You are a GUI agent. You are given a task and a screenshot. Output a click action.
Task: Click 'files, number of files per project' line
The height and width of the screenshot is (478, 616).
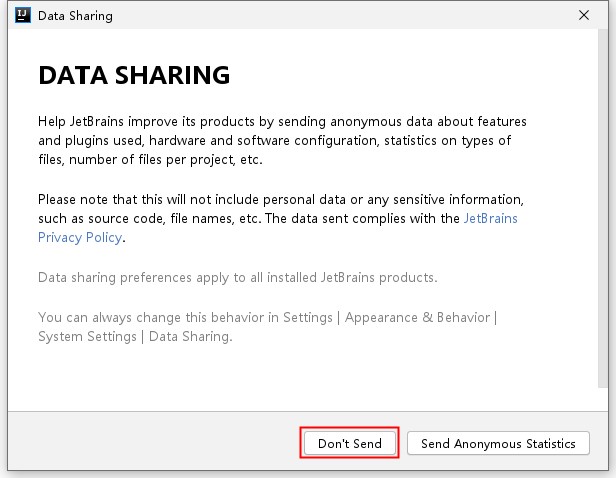click(150, 160)
